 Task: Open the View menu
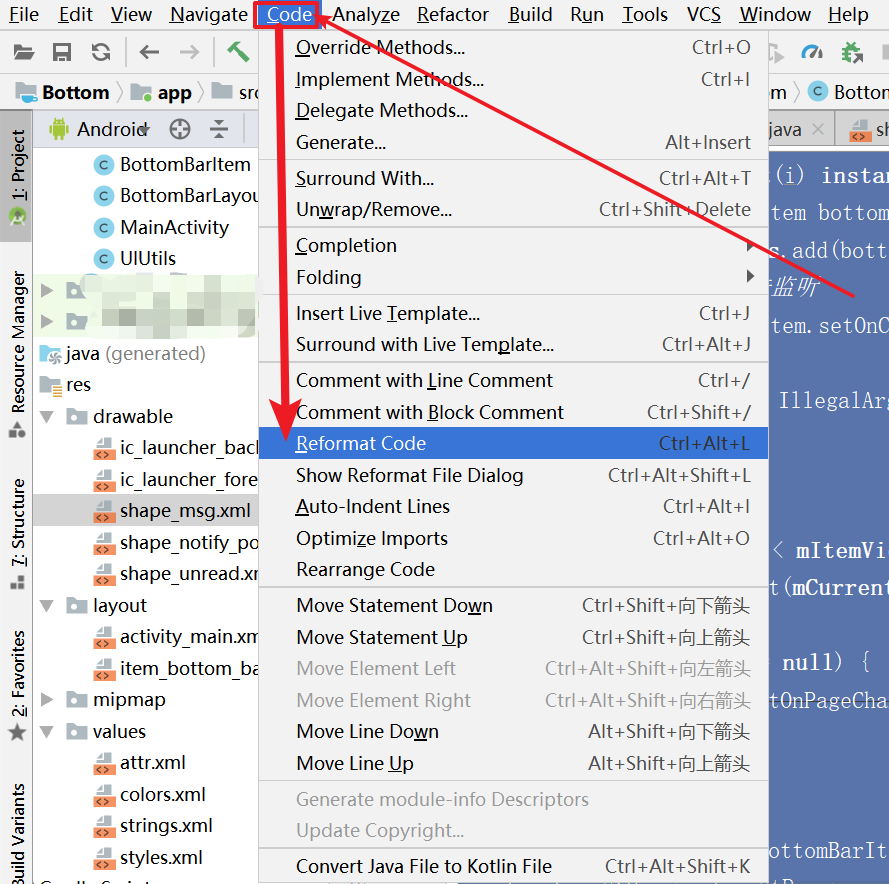click(131, 15)
